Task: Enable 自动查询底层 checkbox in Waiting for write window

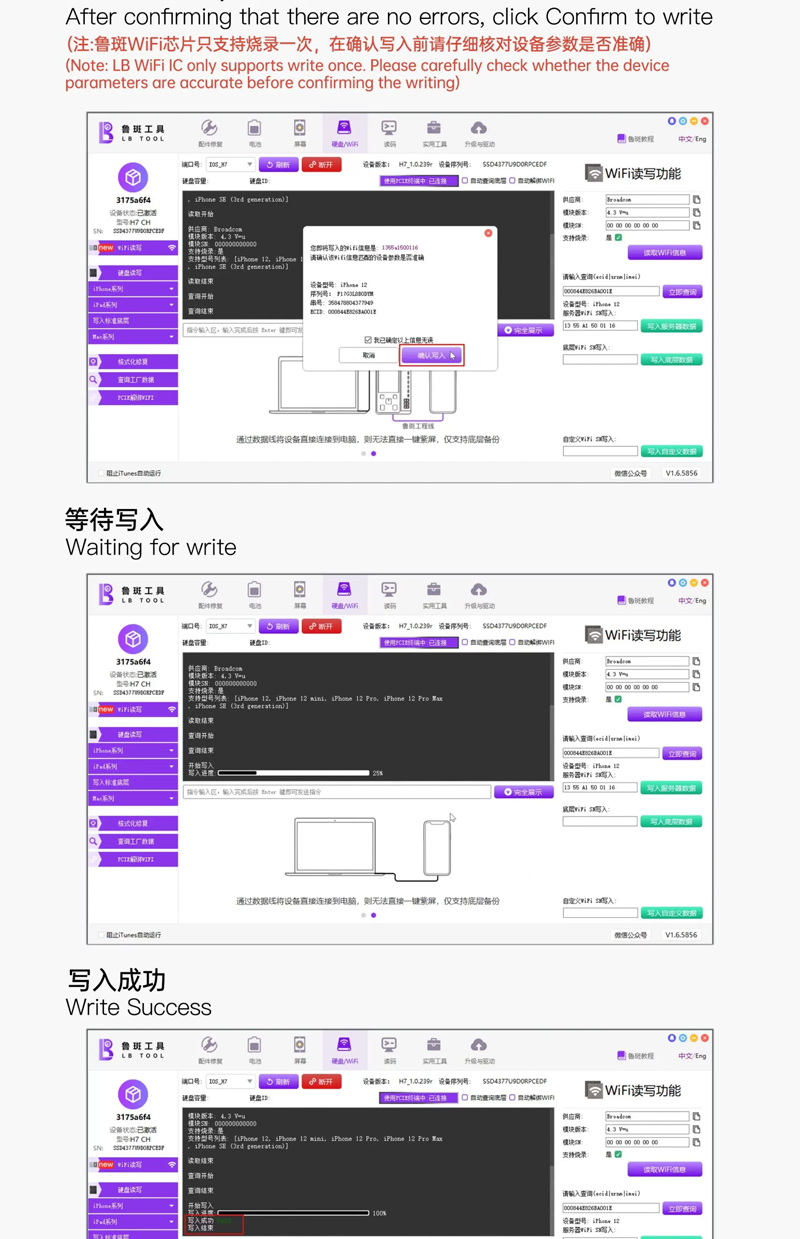Action: coord(465,642)
